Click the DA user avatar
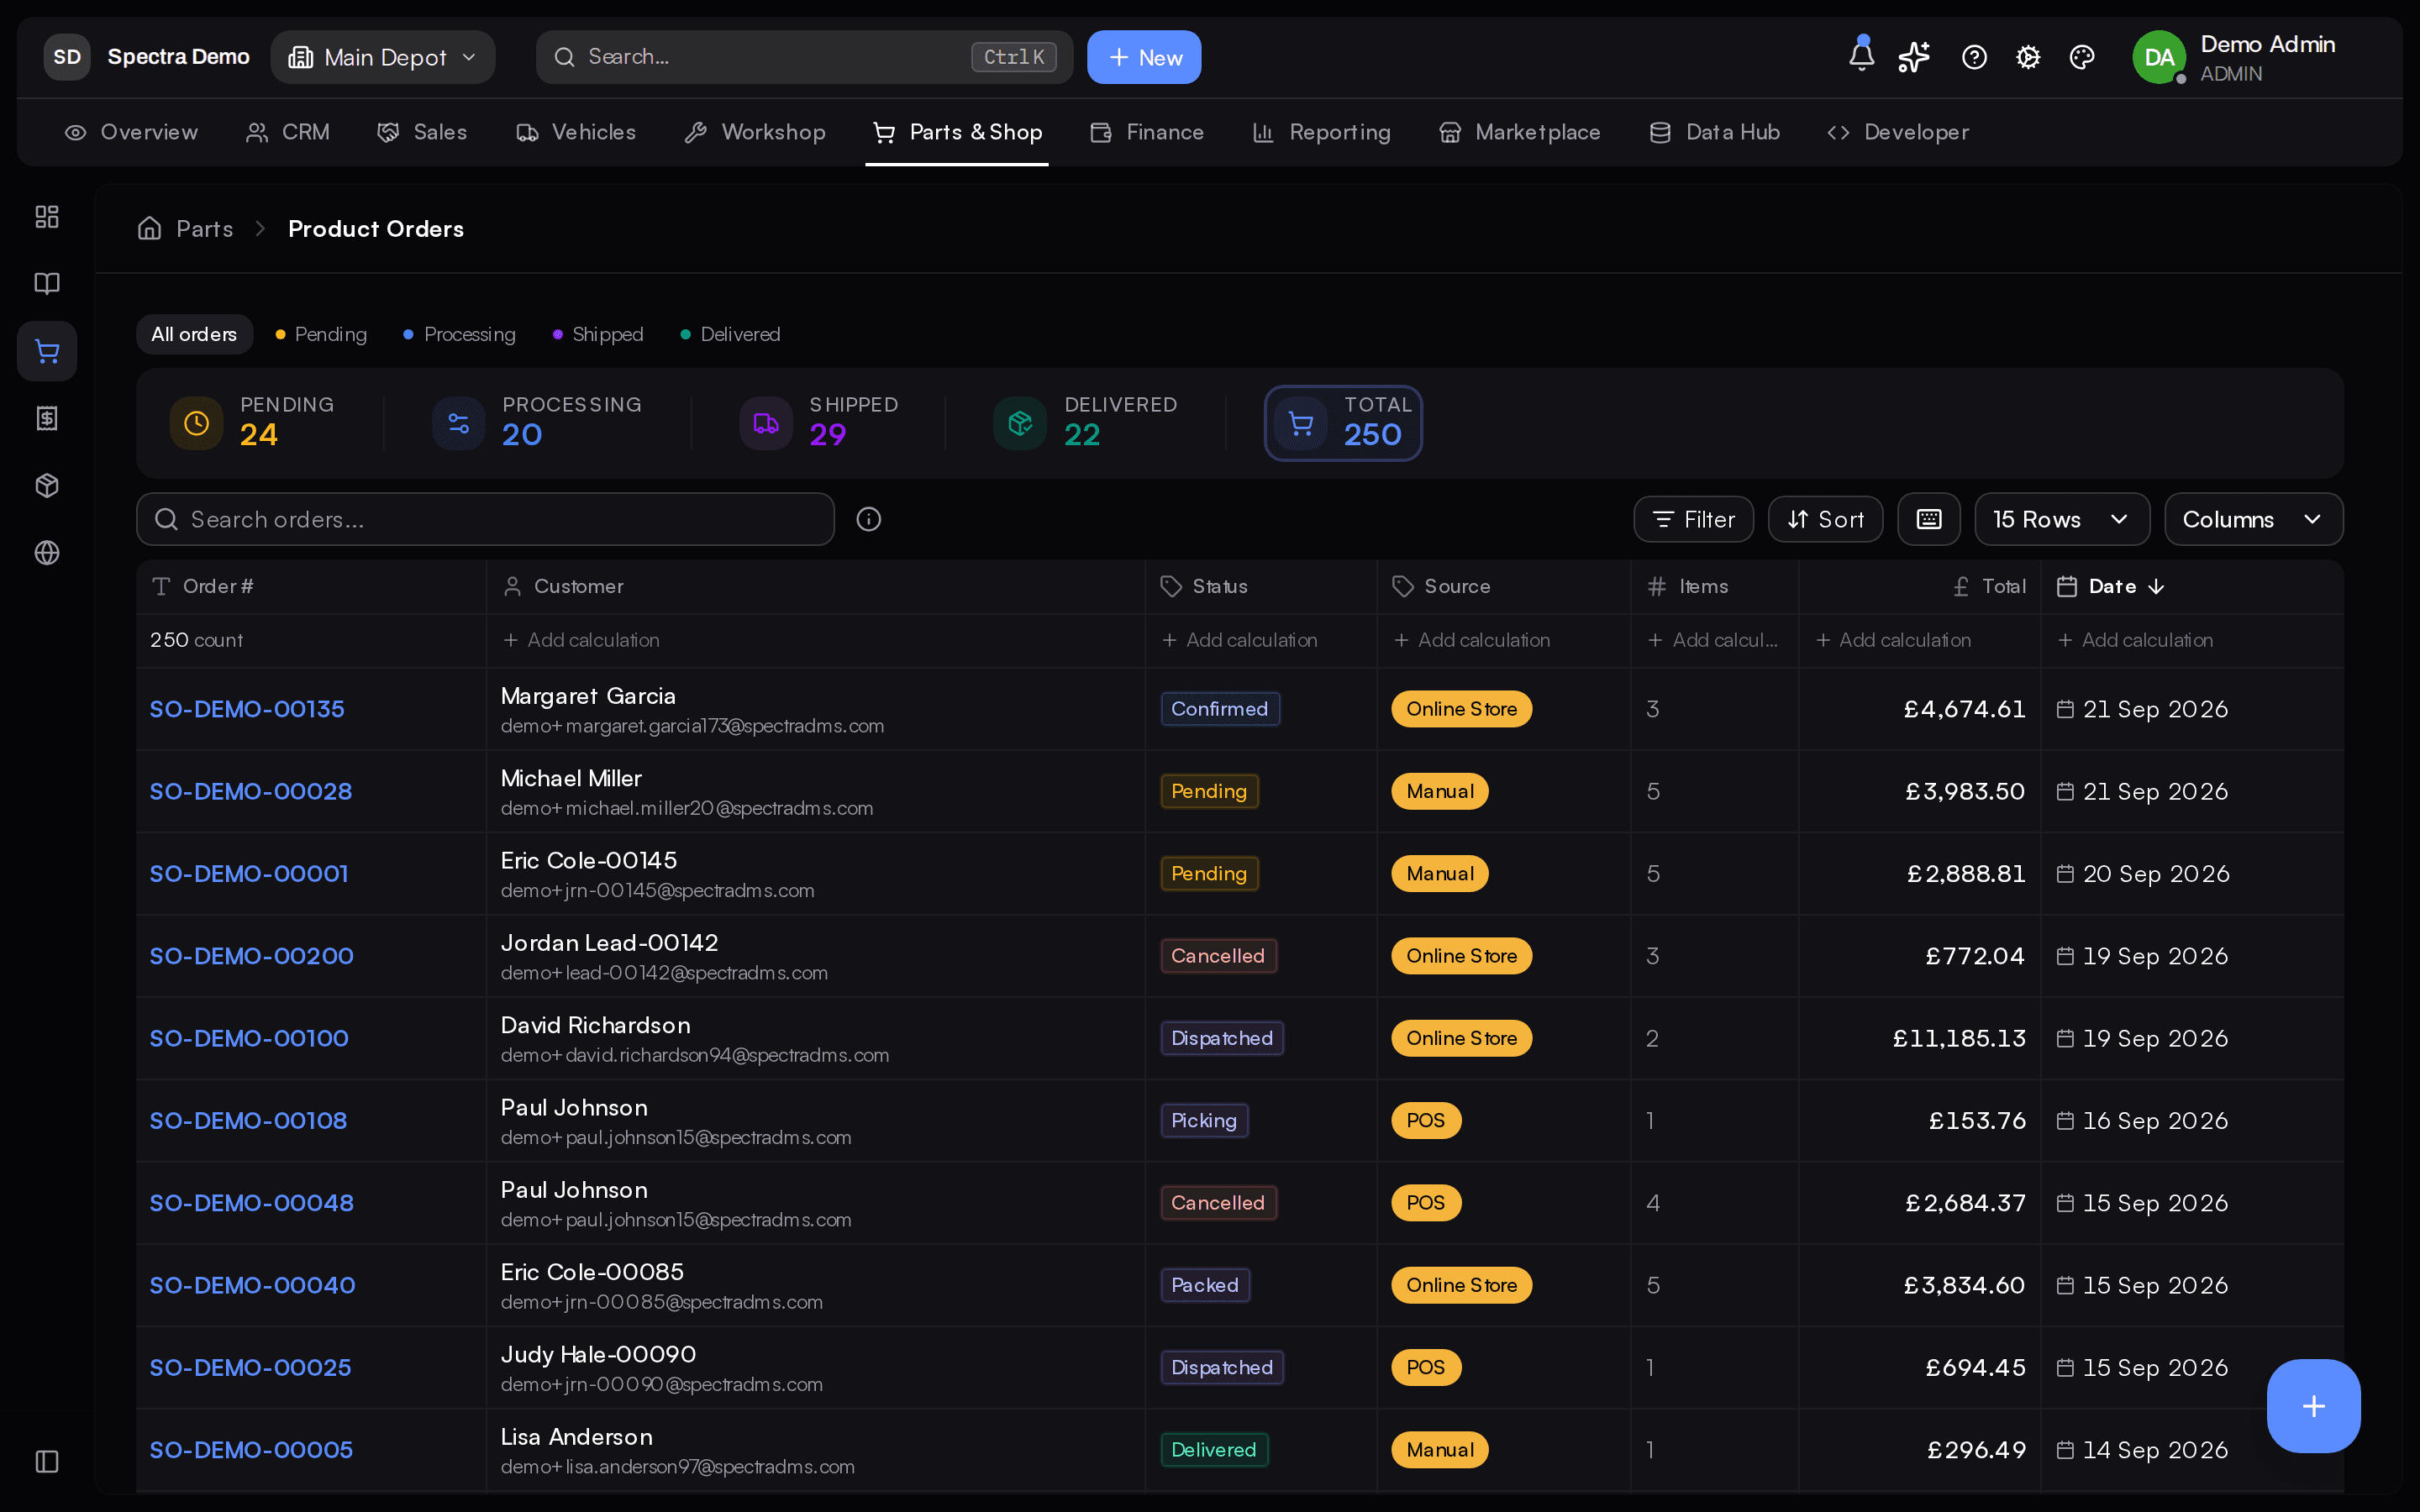The width and height of the screenshot is (2420, 1512). pyautogui.click(x=2158, y=57)
